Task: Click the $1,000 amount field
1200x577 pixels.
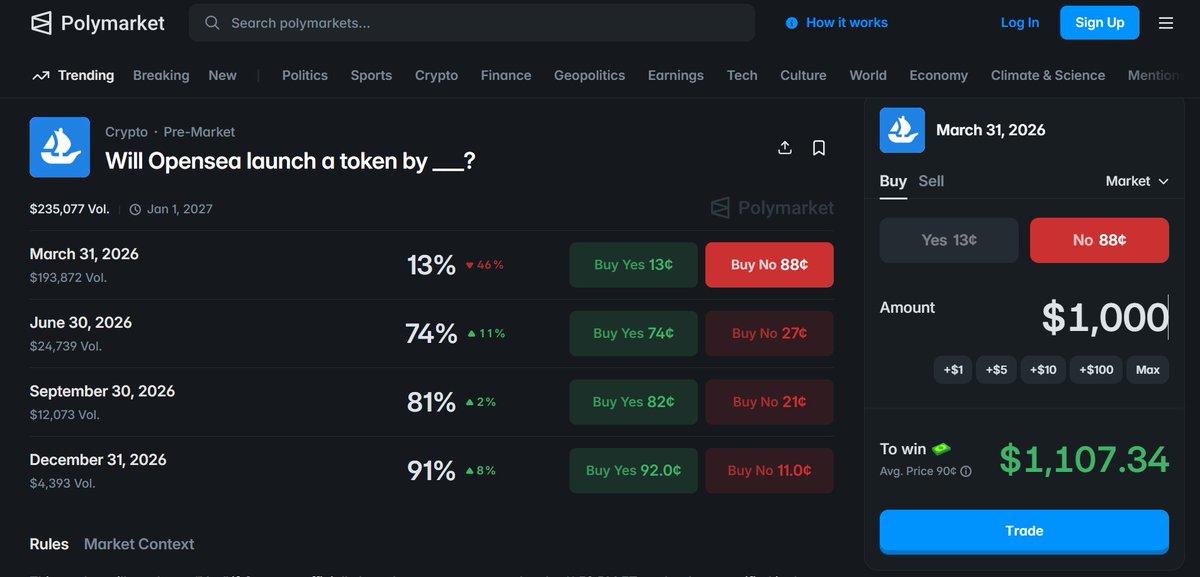Action: point(1105,318)
